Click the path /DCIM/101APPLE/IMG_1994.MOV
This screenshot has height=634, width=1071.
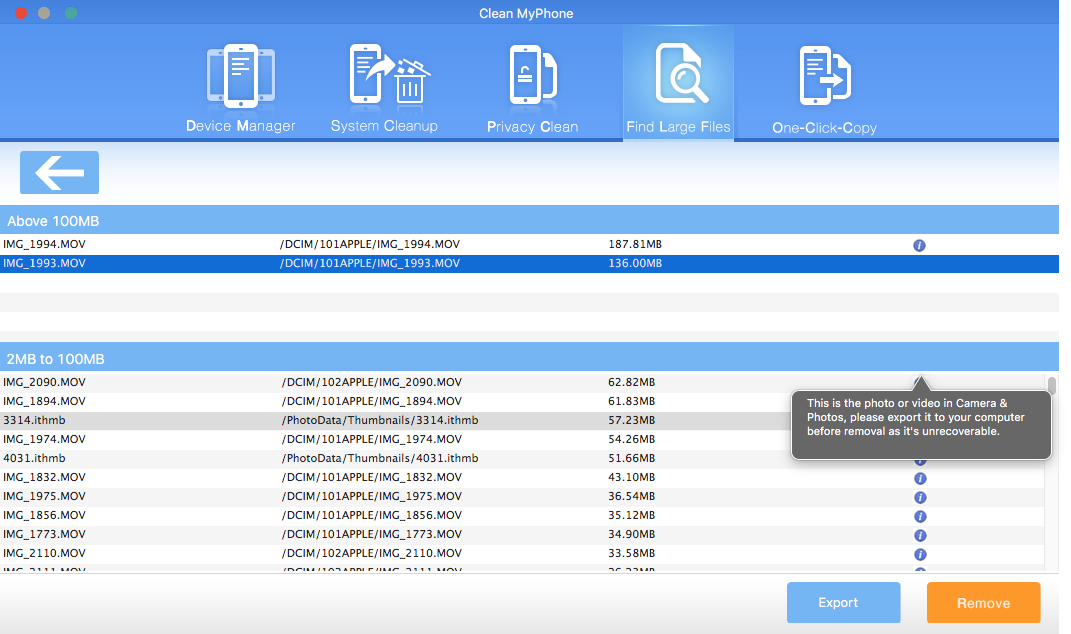click(x=370, y=245)
